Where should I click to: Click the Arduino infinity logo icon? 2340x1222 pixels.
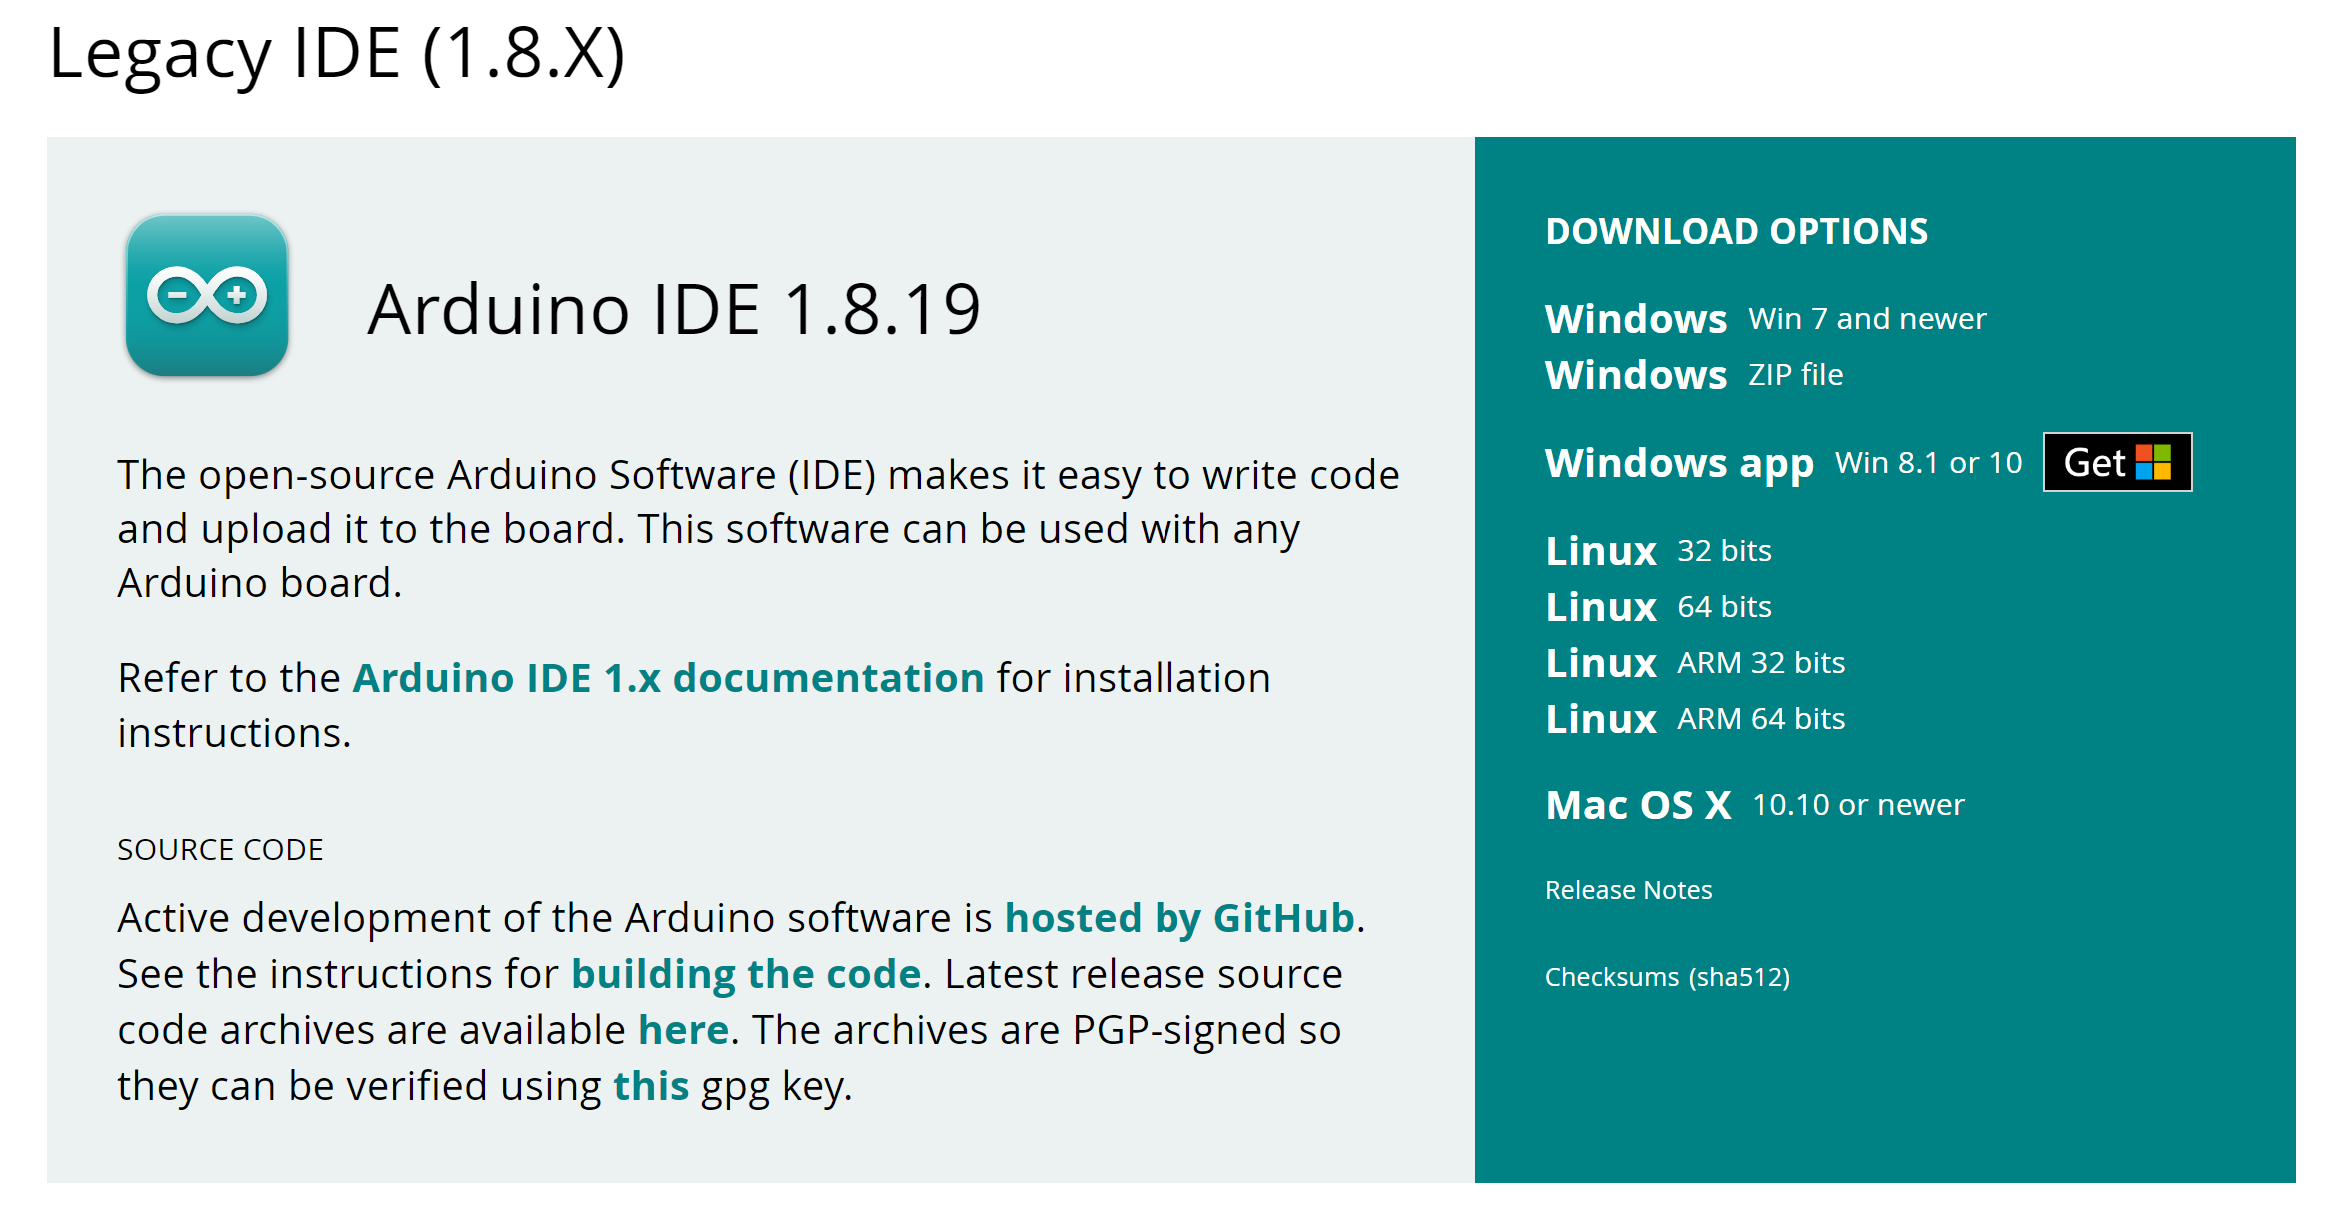(x=207, y=295)
